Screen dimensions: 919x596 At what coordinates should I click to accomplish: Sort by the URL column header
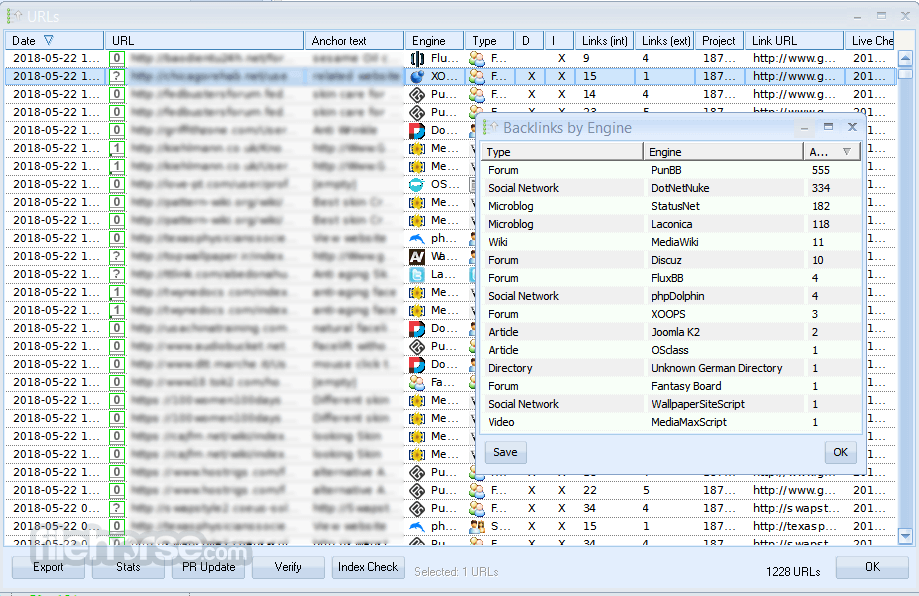205,40
